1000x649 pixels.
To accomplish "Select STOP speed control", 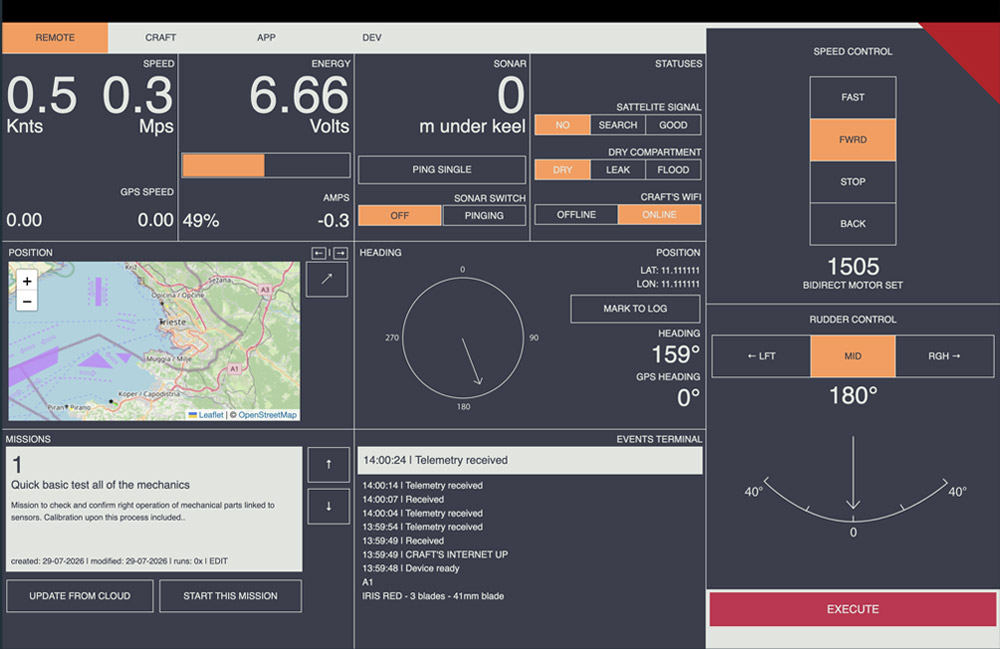I will click(853, 182).
